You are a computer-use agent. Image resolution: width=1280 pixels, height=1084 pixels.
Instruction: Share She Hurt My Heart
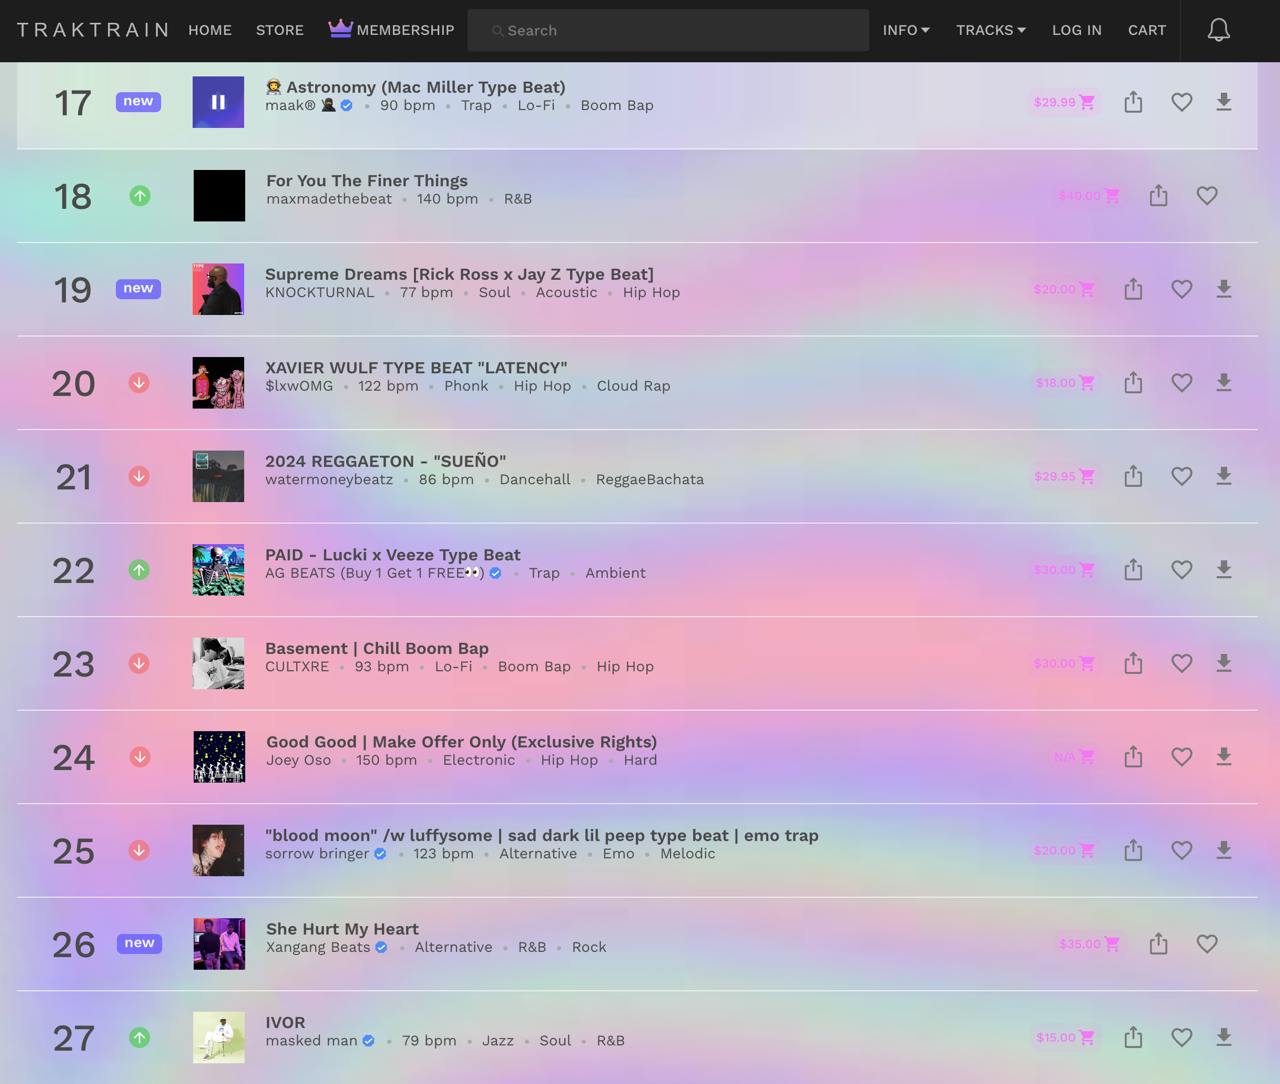(x=1158, y=944)
